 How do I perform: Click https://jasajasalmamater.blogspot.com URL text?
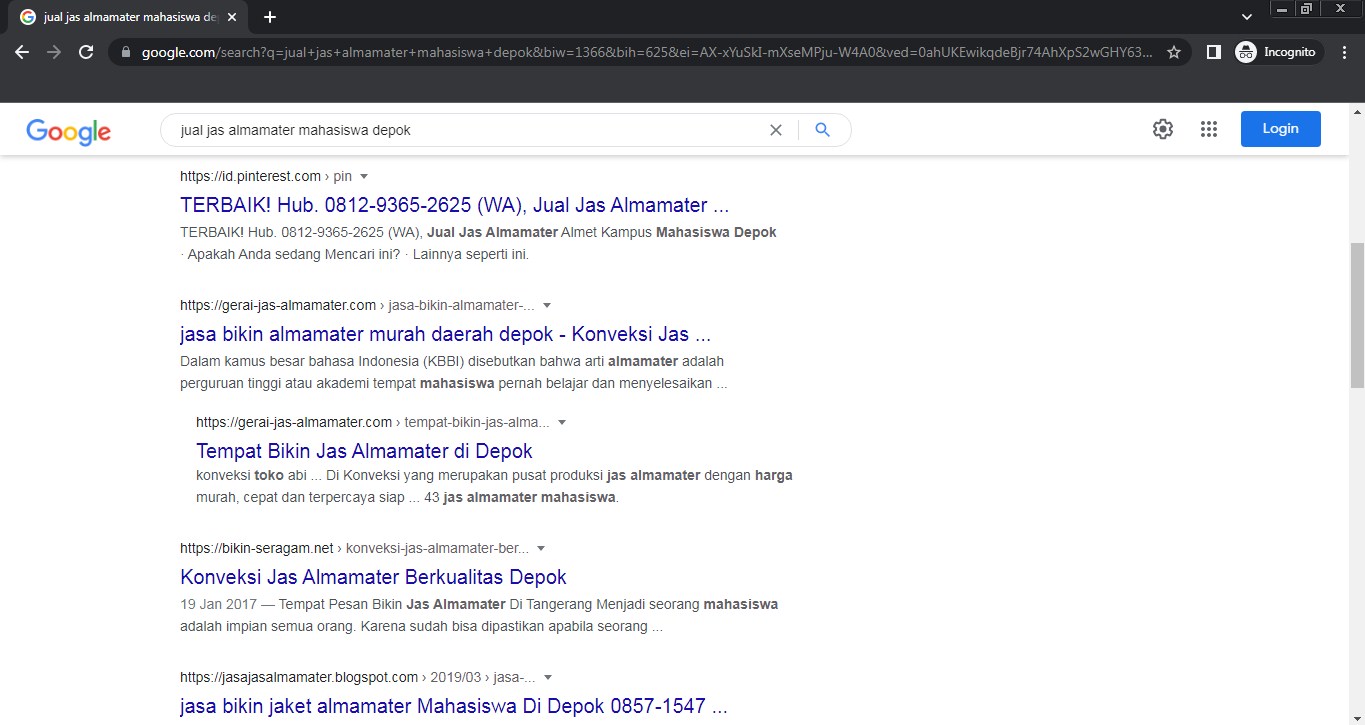tap(299, 677)
